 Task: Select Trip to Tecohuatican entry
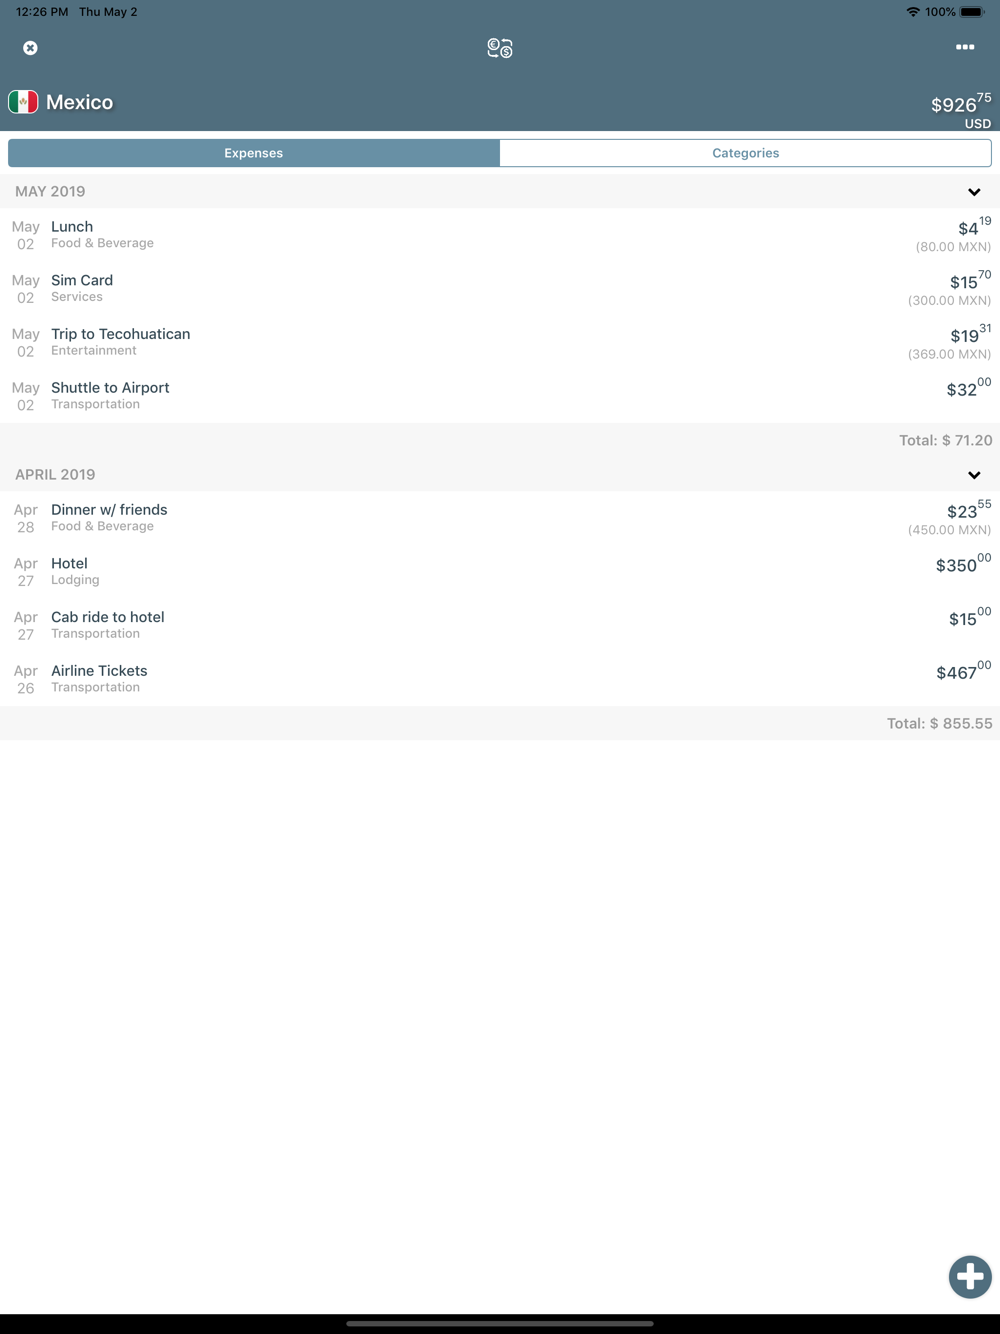coord(500,342)
